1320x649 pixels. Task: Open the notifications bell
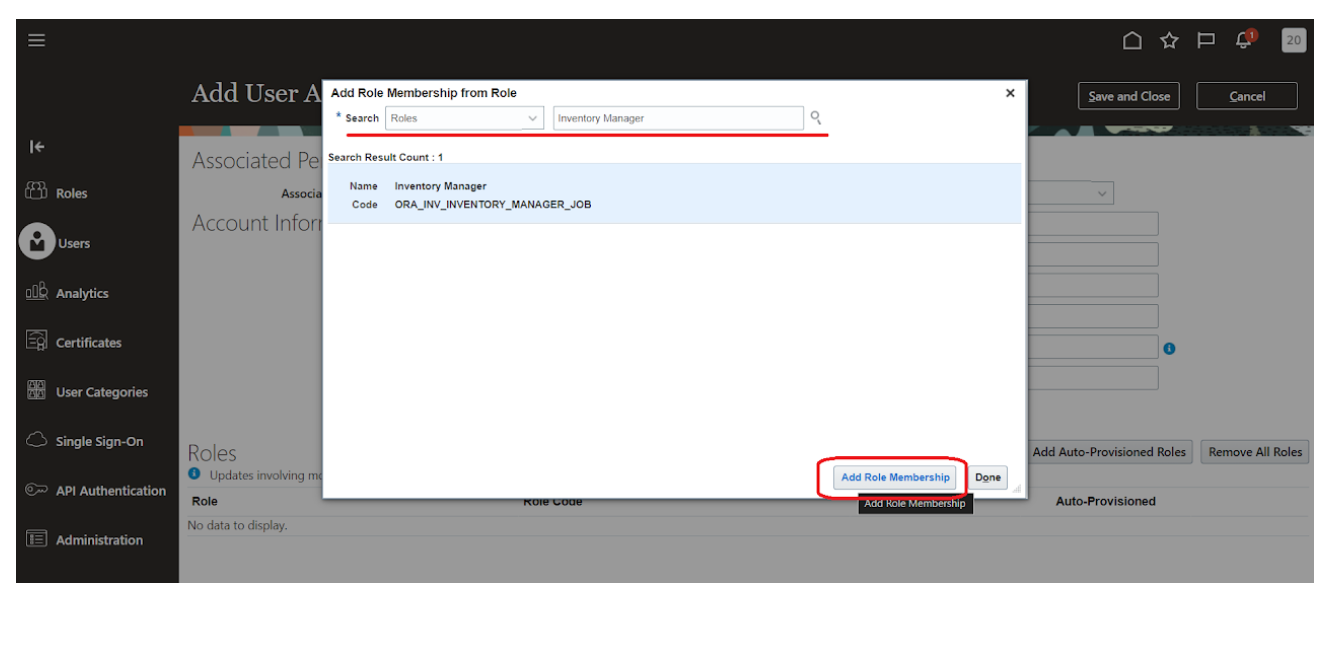coord(1244,40)
